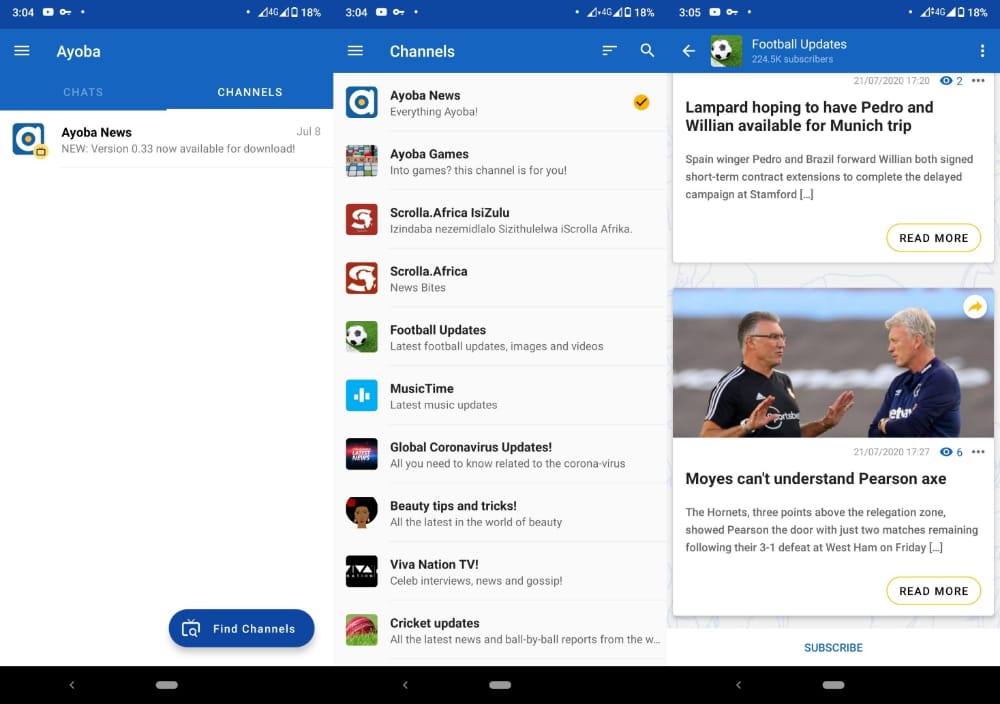Subscribe to Football Updates channel
1000x704 pixels.
(x=833, y=647)
